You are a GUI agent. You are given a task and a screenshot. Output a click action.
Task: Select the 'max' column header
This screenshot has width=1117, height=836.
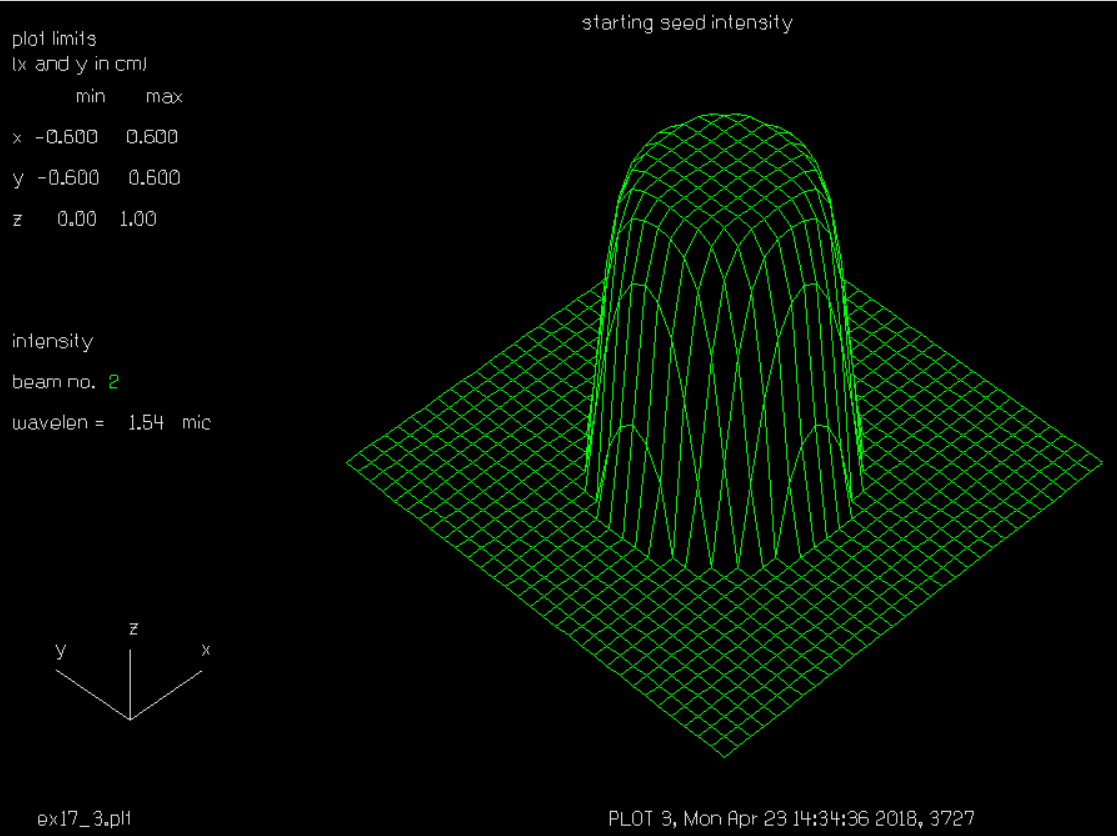[x=164, y=97]
